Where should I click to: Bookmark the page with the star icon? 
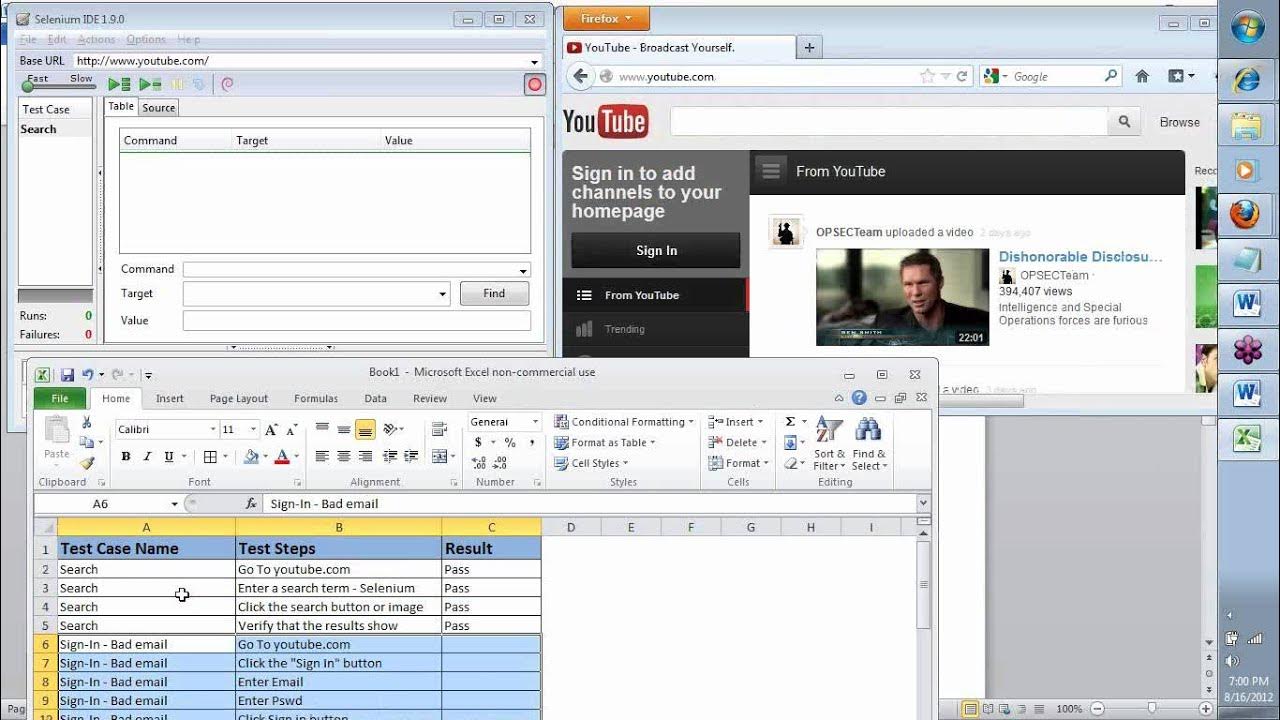pyautogui.click(x=927, y=76)
